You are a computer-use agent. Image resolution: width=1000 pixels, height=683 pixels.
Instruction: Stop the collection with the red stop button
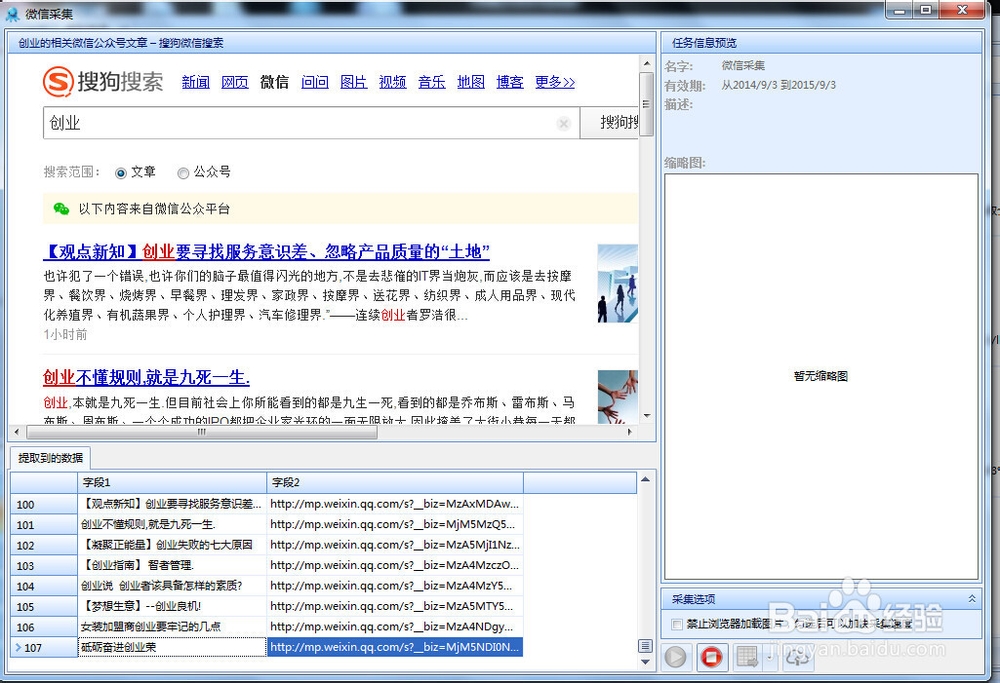pos(711,656)
